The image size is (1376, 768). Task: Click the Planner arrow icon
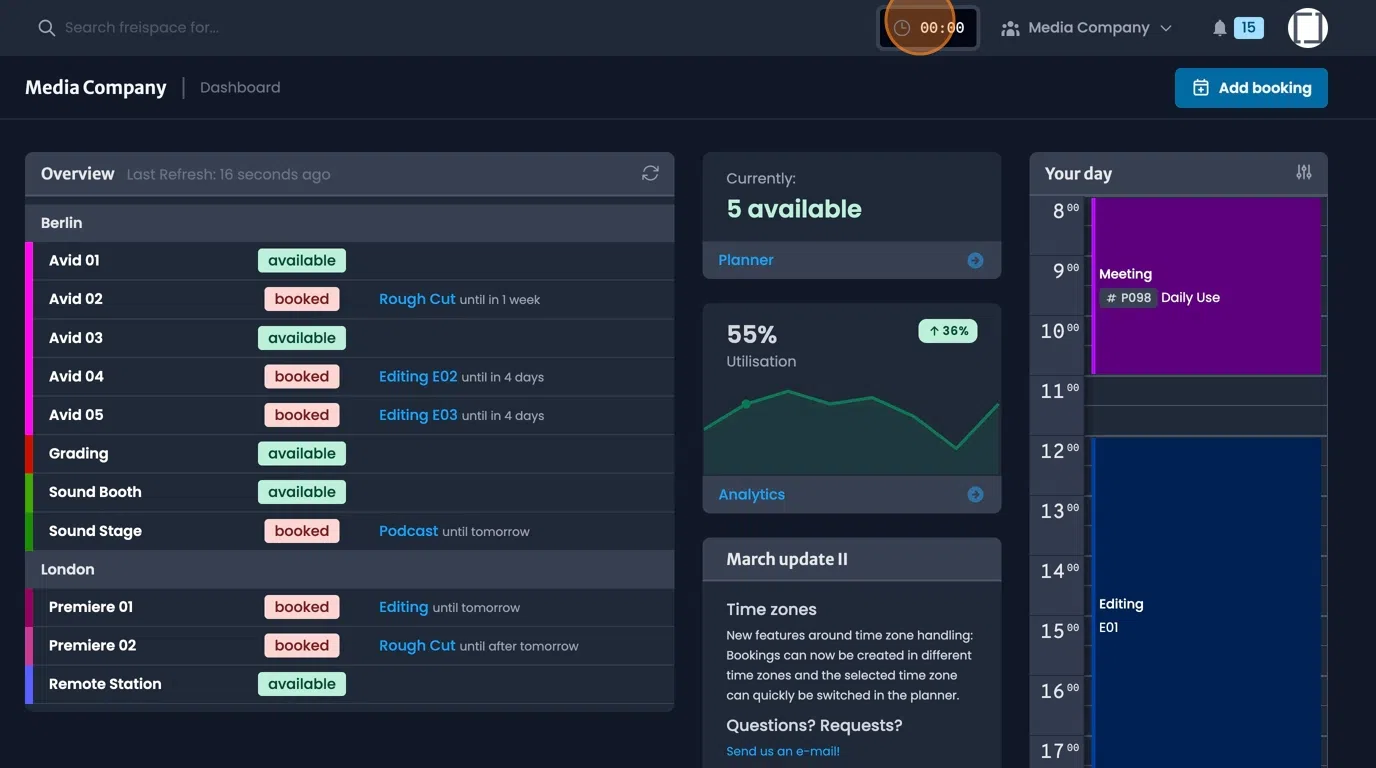(975, 261)
